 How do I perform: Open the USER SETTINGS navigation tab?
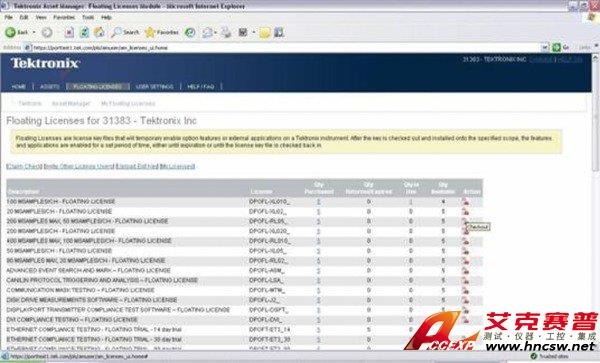(155, 87)
